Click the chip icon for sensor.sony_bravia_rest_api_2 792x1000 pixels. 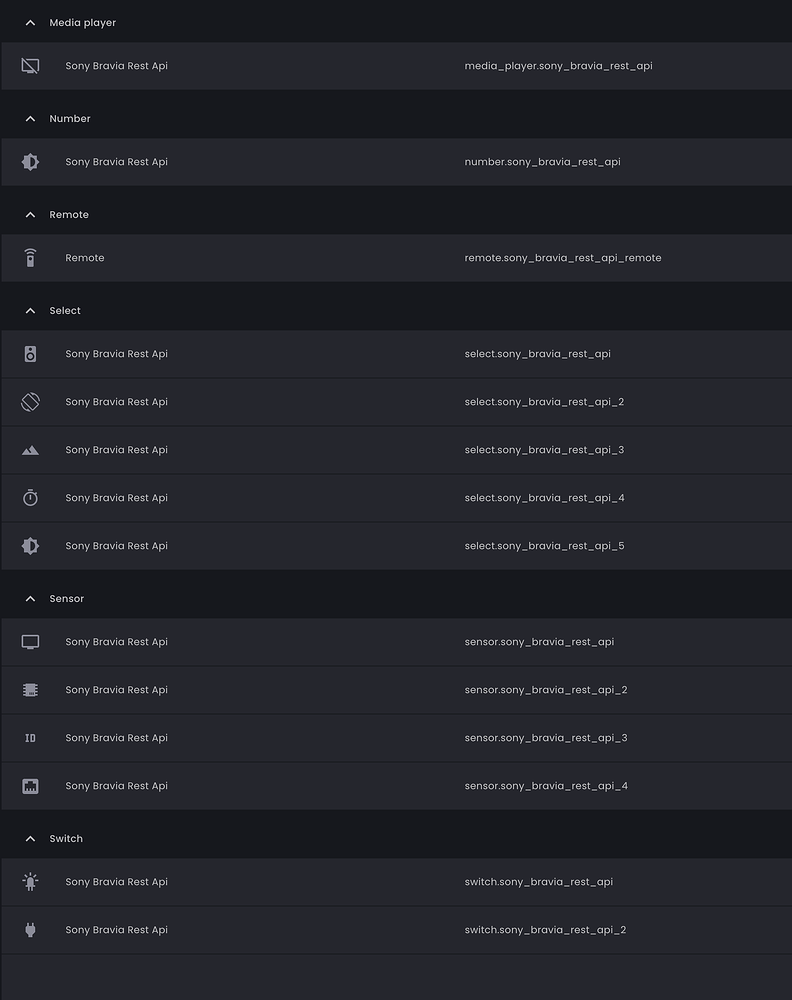click(30, 689)
